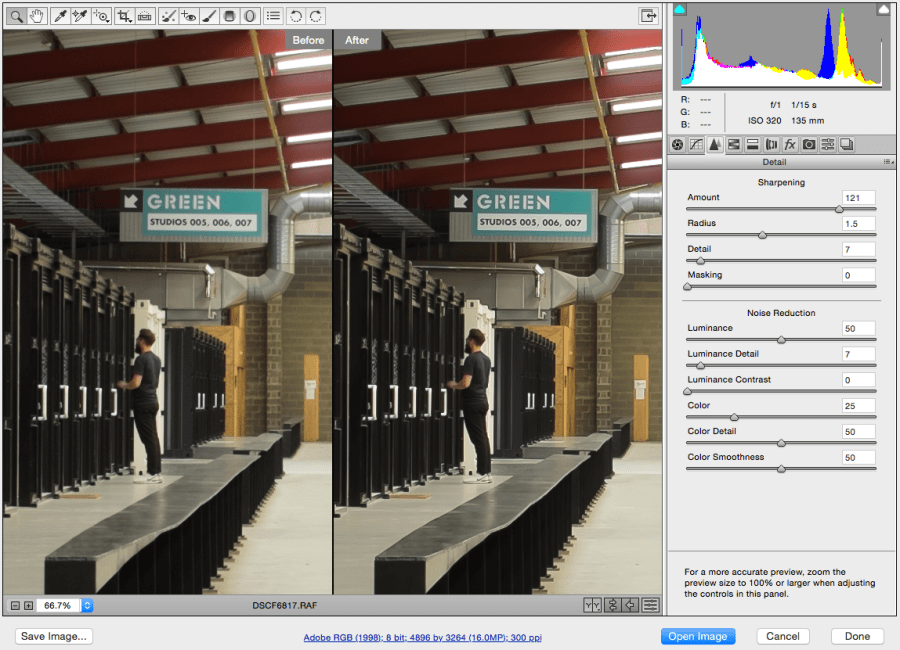Switch to the Tone Curve tab

tap(696, 145)
